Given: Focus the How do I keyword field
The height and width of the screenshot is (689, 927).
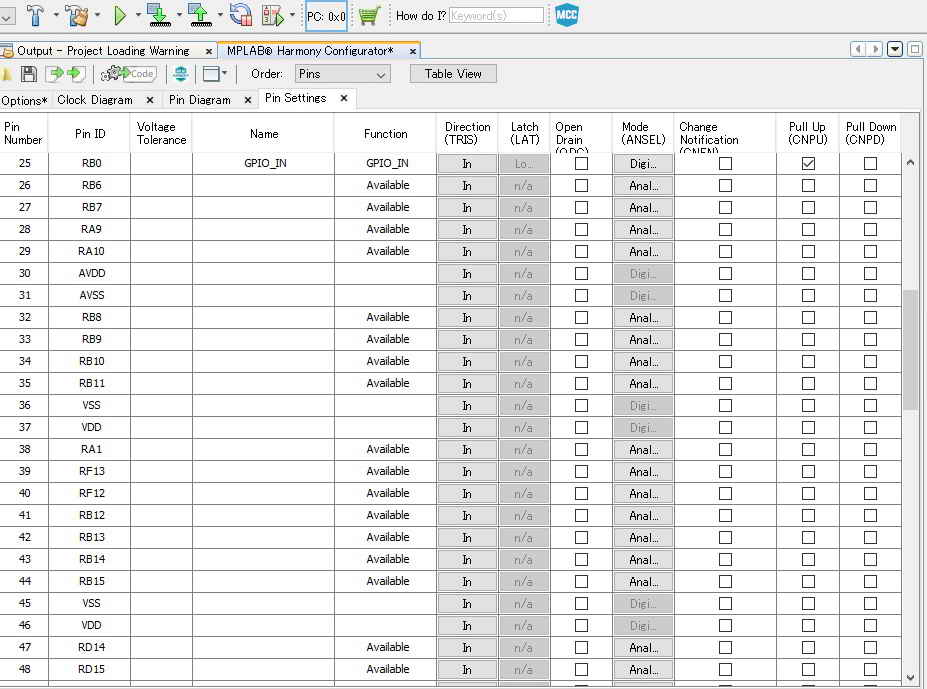Looking at the screenshot, I should click(x=496, y=15).
